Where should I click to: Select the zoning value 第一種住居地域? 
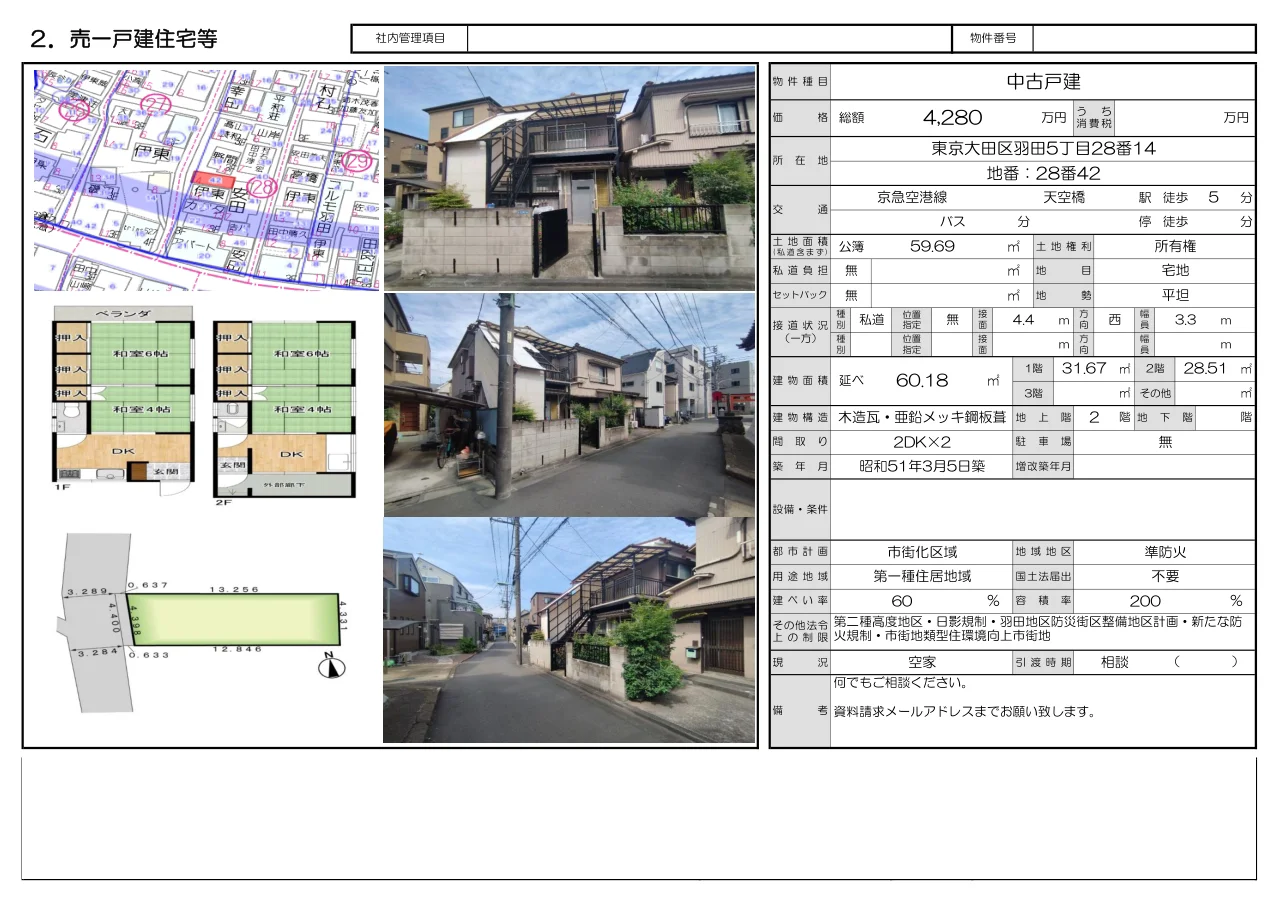tap(921, 577)
